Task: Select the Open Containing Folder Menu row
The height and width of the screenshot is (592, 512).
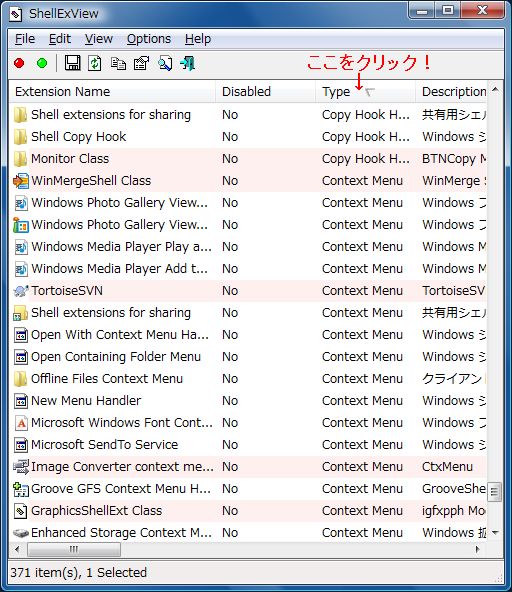Action: (248, 357)
